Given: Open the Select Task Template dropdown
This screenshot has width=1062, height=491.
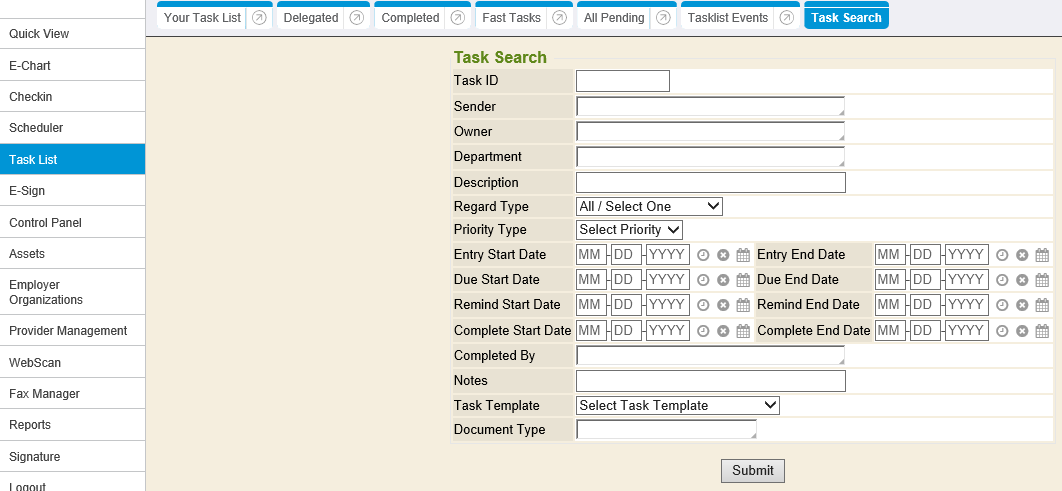Looking at the screenshot, I should click(x=677, y=405).
